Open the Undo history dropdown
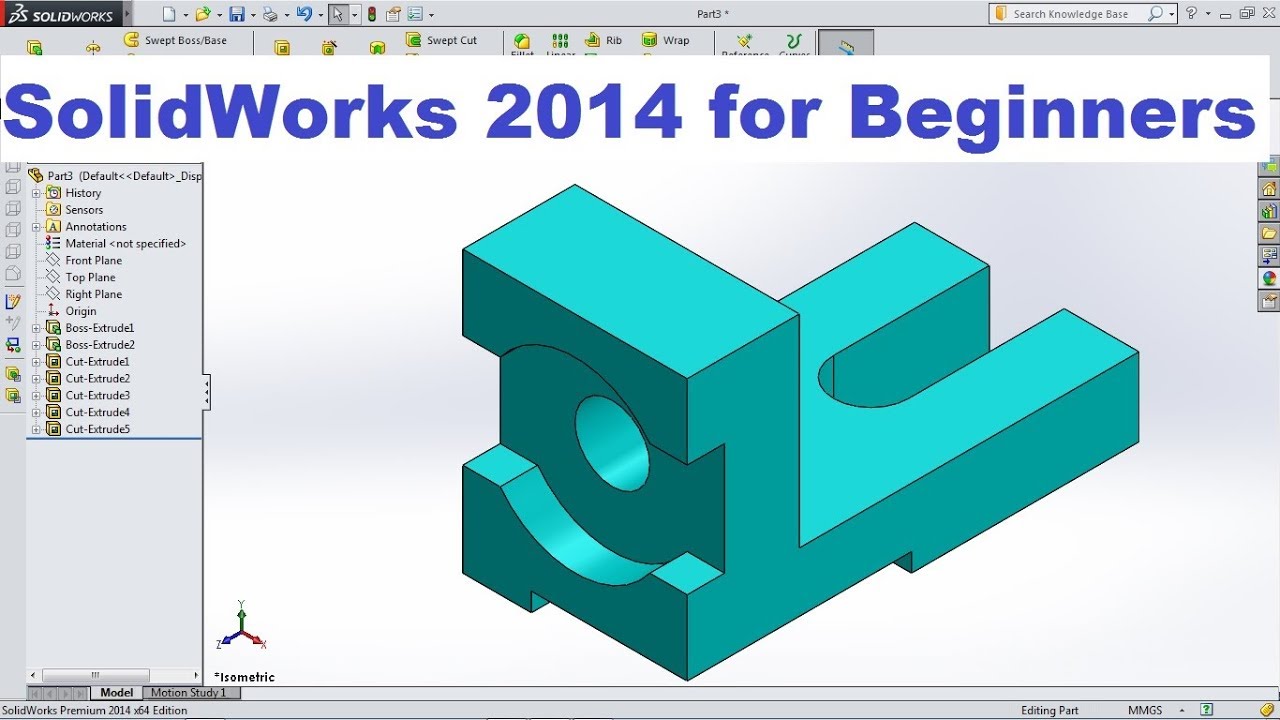The image size is (1280, 720). click(x=320, y=15)
